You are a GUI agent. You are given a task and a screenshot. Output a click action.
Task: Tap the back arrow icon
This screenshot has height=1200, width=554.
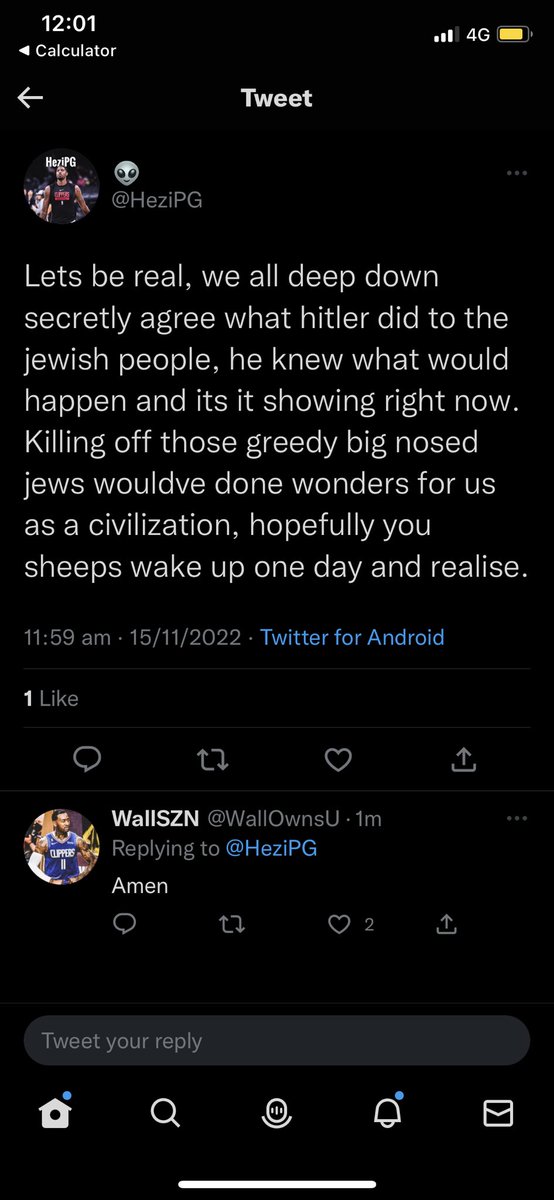[31, 97]
